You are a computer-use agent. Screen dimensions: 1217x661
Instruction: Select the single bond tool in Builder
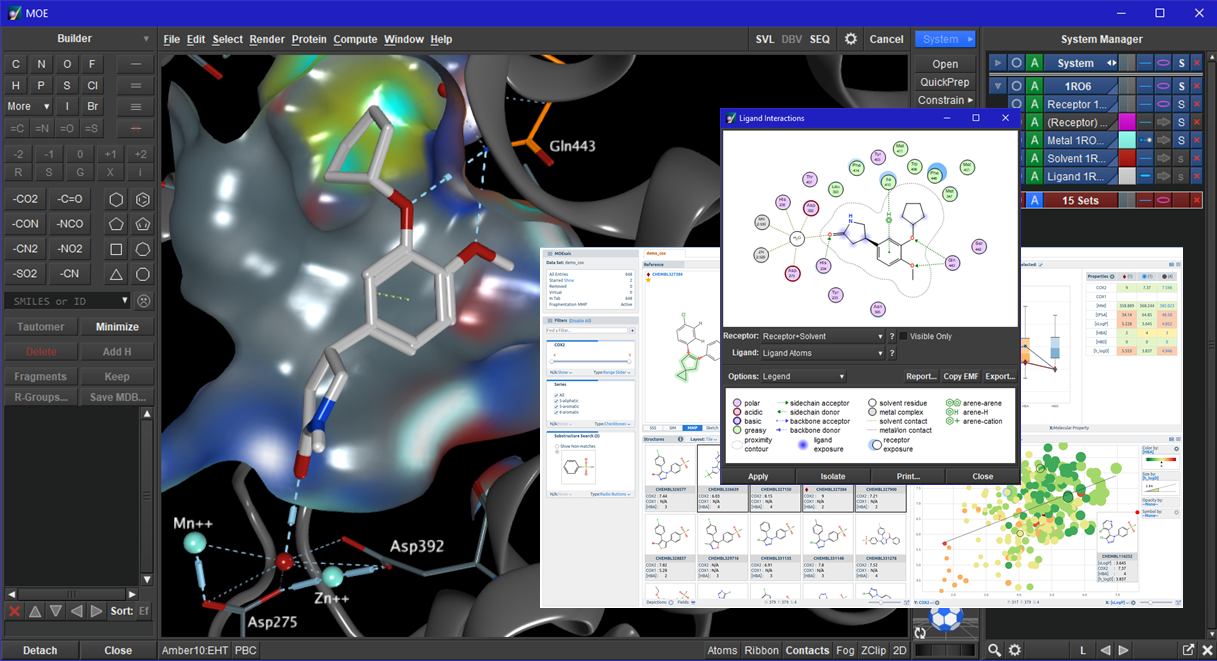click(x=136, y=64)
